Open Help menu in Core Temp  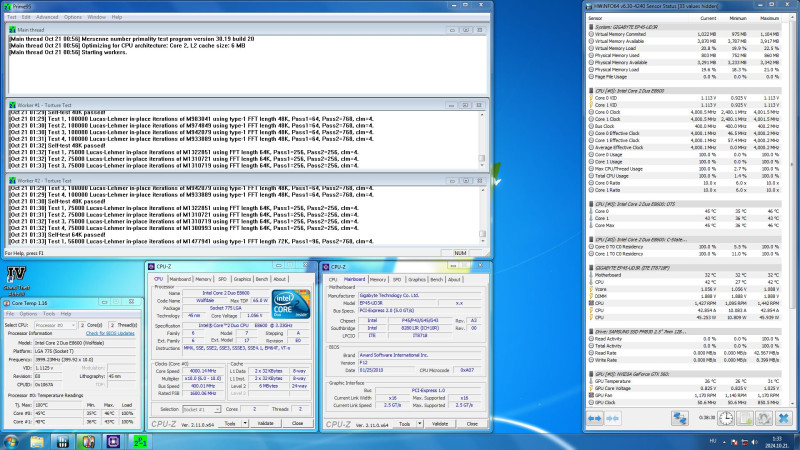click(x=66, y=314)
